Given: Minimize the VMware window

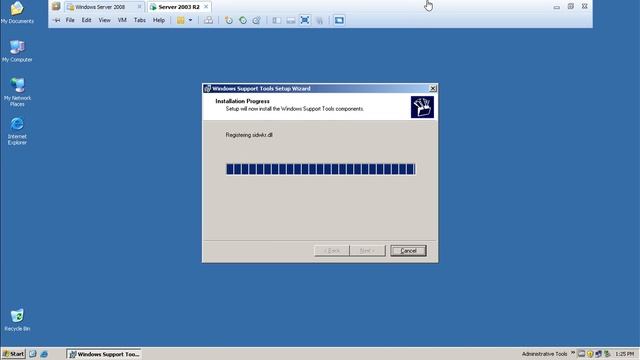Looking at the screenshot, I should pos(557,7).
